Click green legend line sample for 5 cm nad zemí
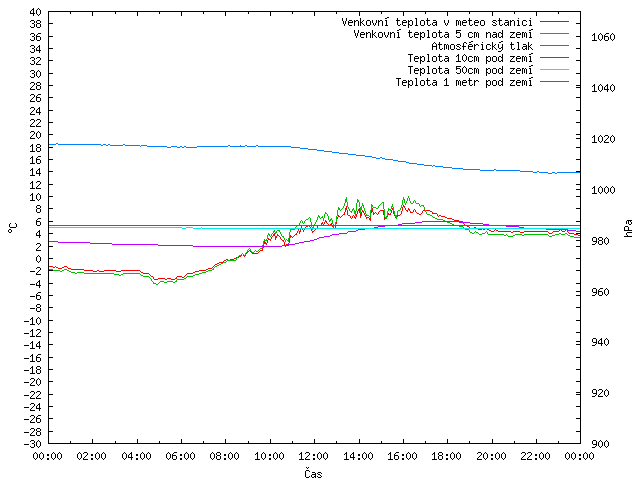 tap(554, 34)
